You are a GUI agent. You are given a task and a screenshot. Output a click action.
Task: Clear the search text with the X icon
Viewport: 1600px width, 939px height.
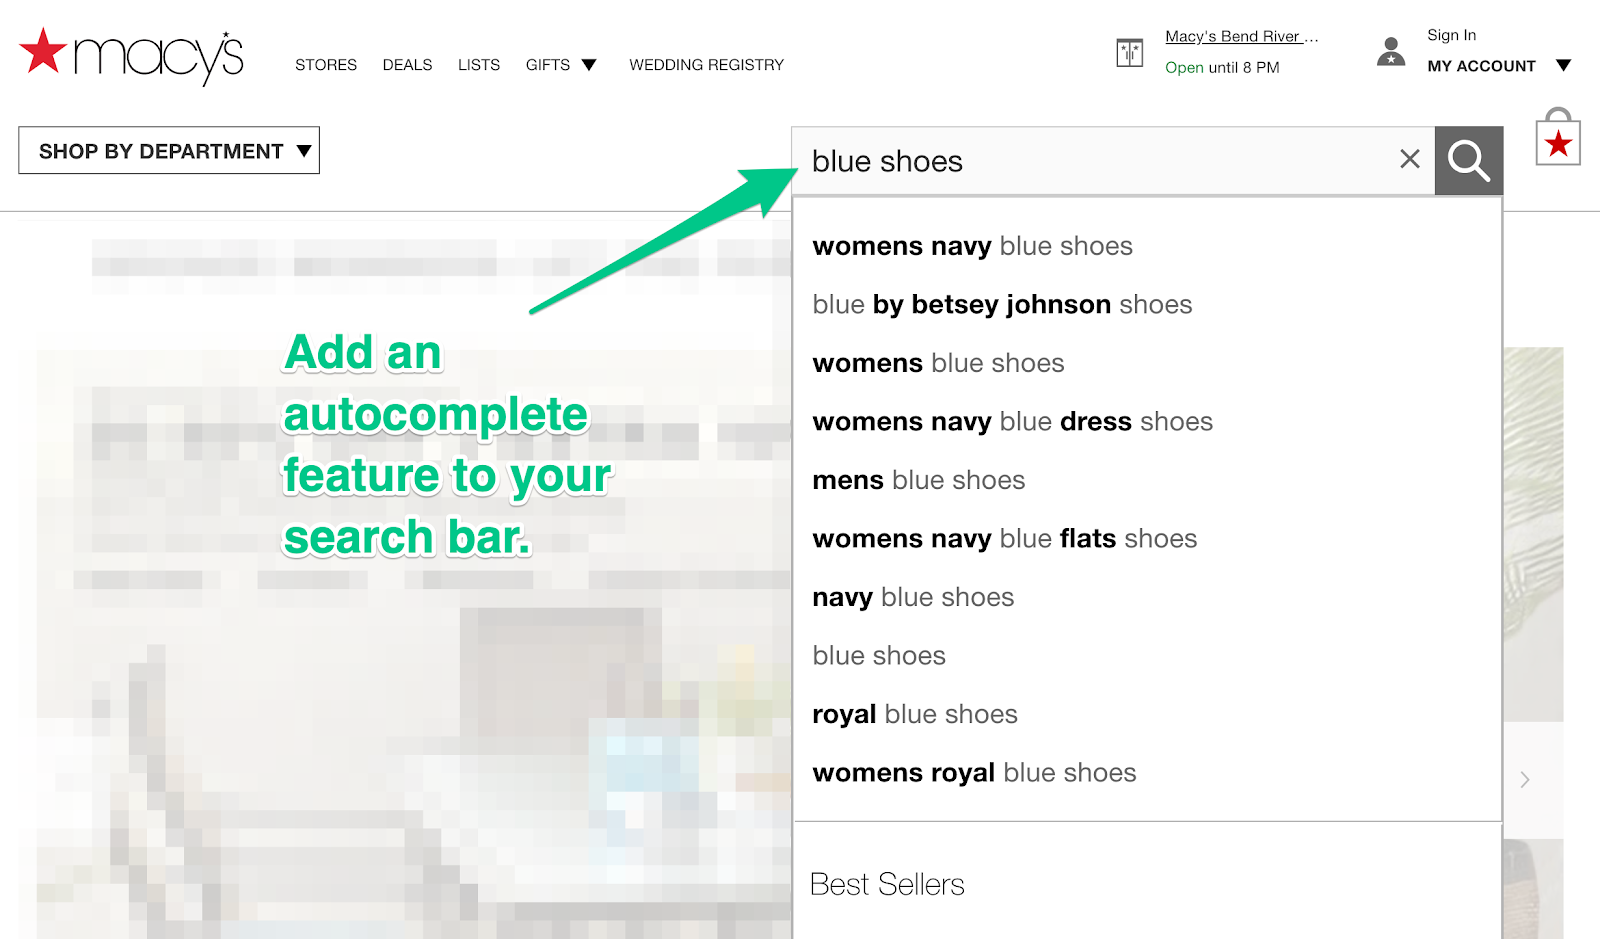[1410, 159]
